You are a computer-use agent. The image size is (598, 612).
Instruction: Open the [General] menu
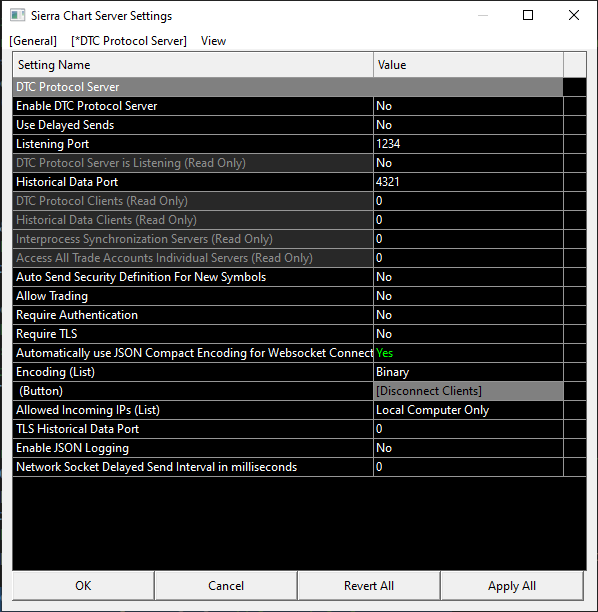tap(33, 41)
